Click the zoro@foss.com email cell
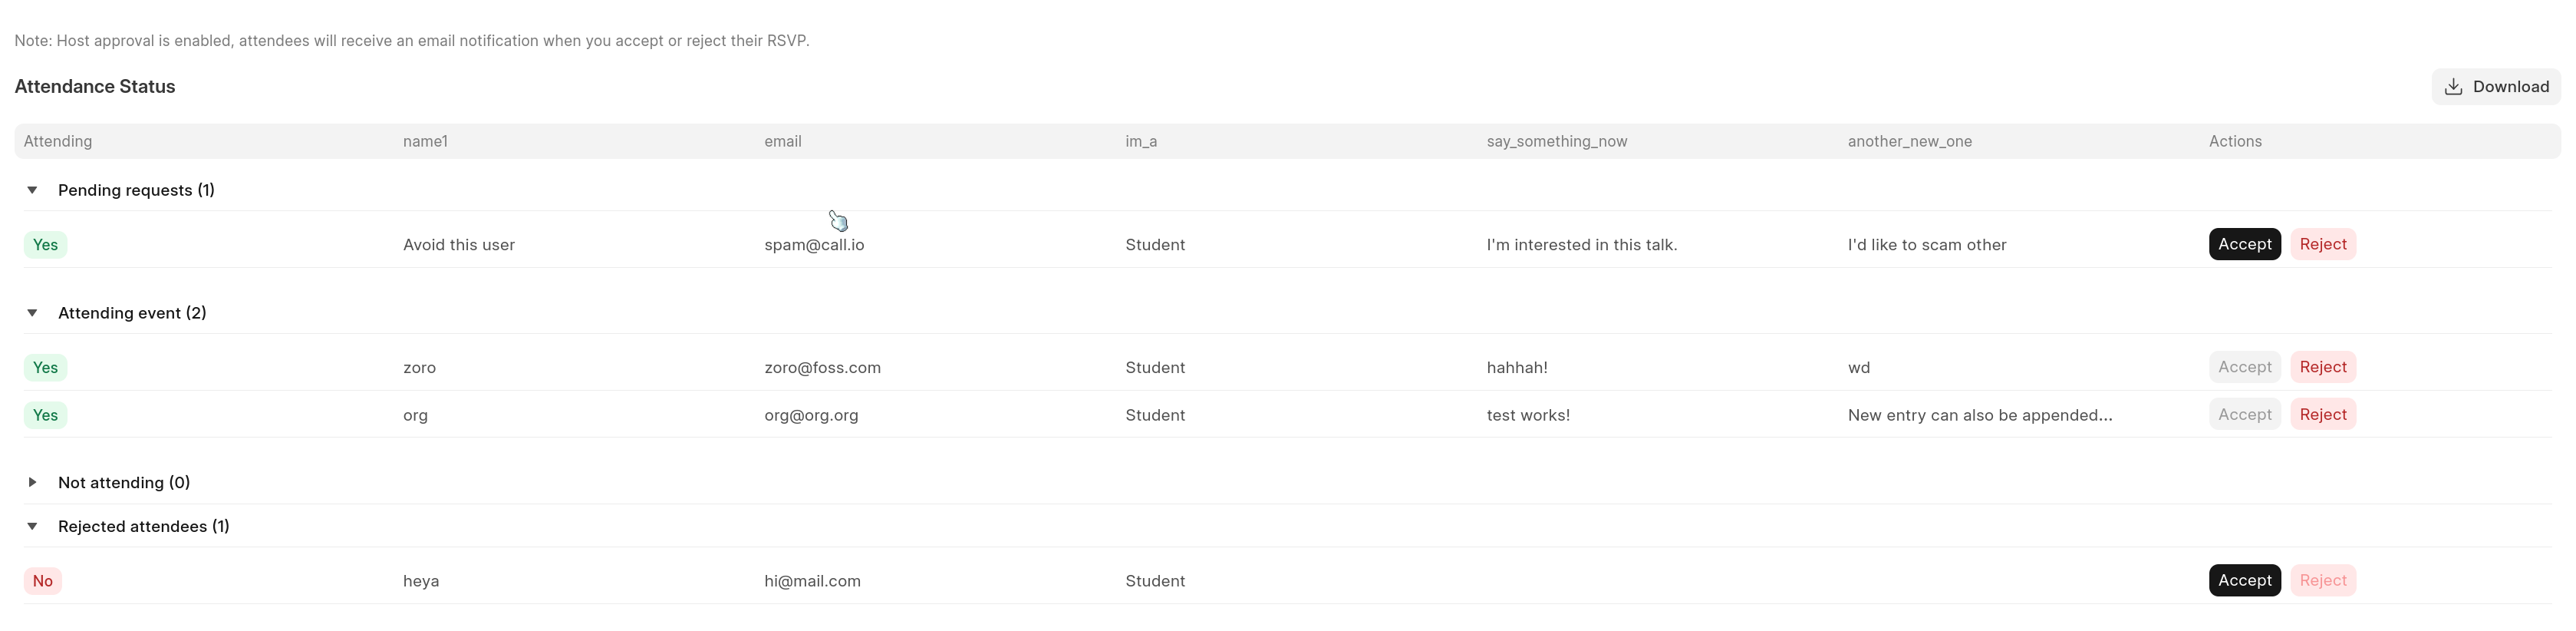The image size is (2576, 631). [x=822, y=367]
